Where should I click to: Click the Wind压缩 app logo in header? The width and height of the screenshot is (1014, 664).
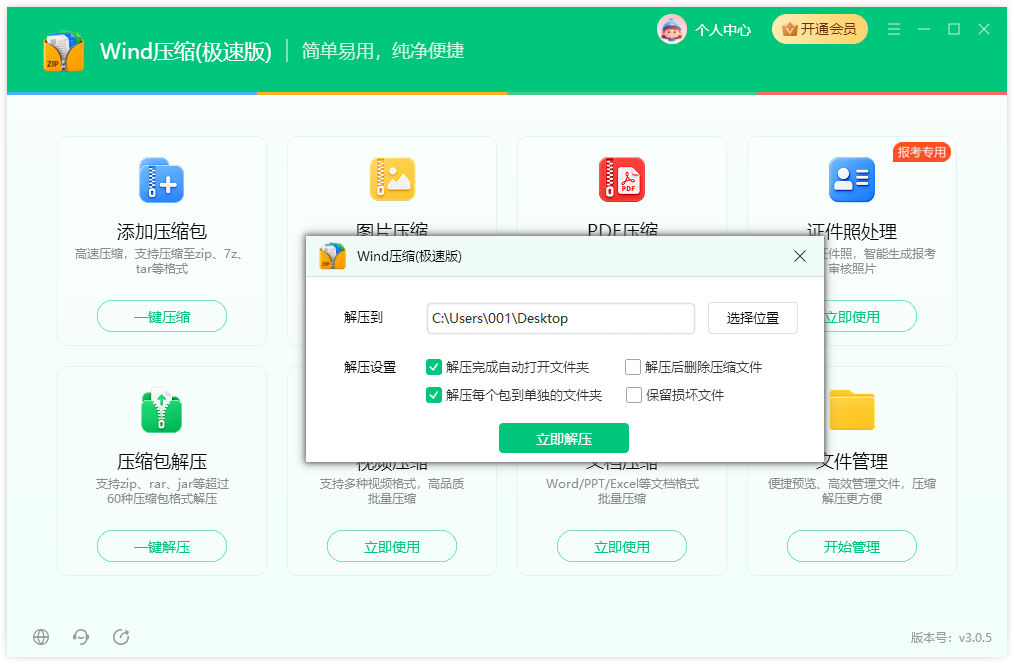63,51
